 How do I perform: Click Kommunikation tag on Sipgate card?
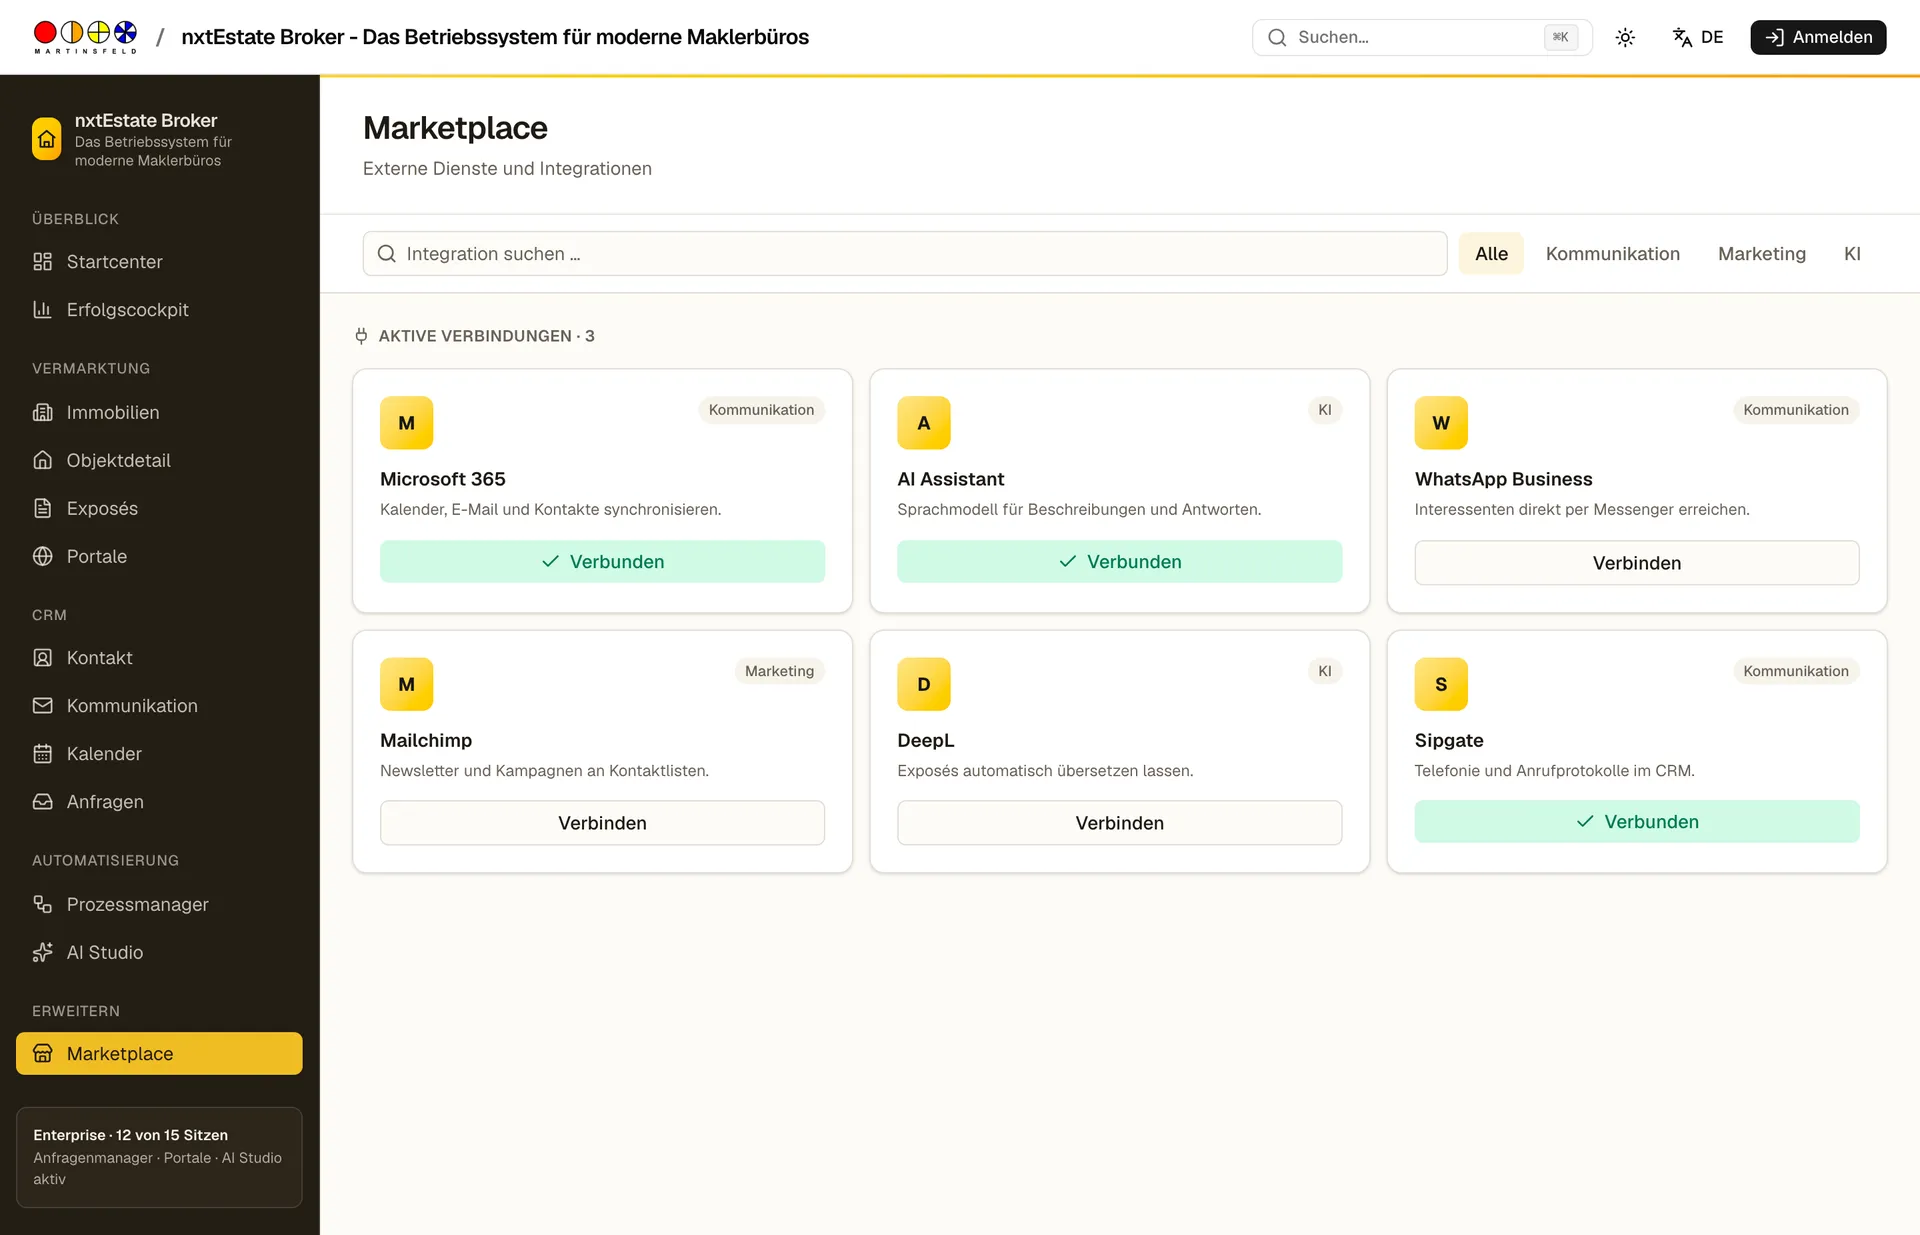pyautogui.click(x=1795, y=671)
